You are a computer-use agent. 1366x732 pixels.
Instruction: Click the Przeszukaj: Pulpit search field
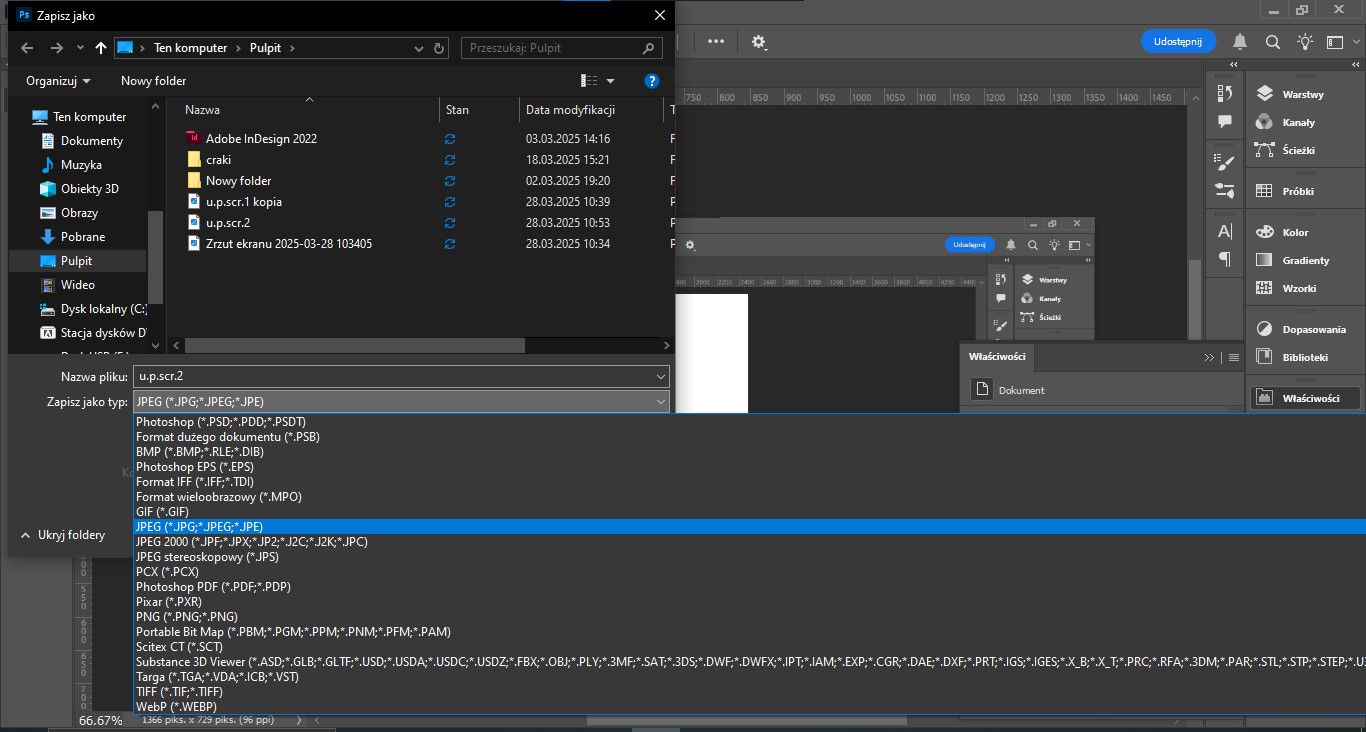562,48
